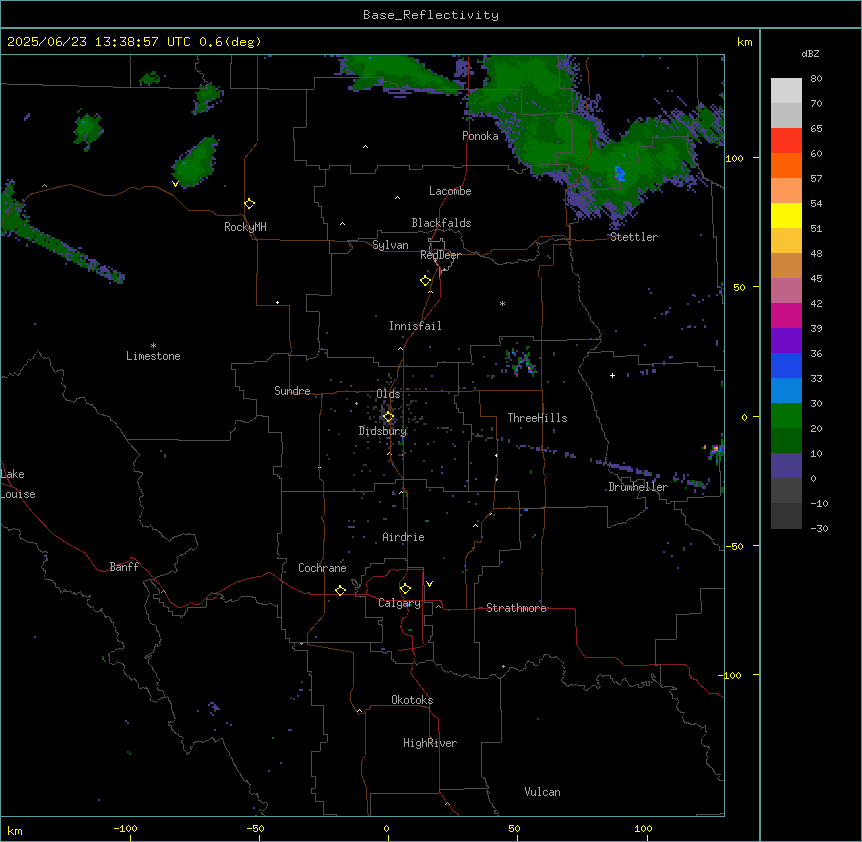The height and width of the screenshot is (842, 862).
Task: Click the Blackfalds label
Action: 441,223
